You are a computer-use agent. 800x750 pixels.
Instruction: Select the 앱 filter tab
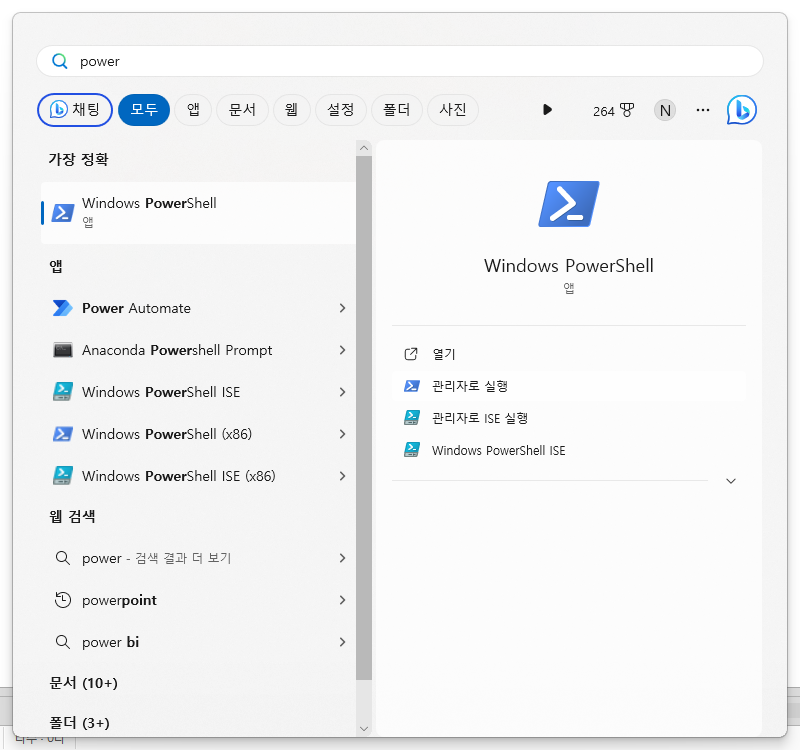(x=193, y=110)
